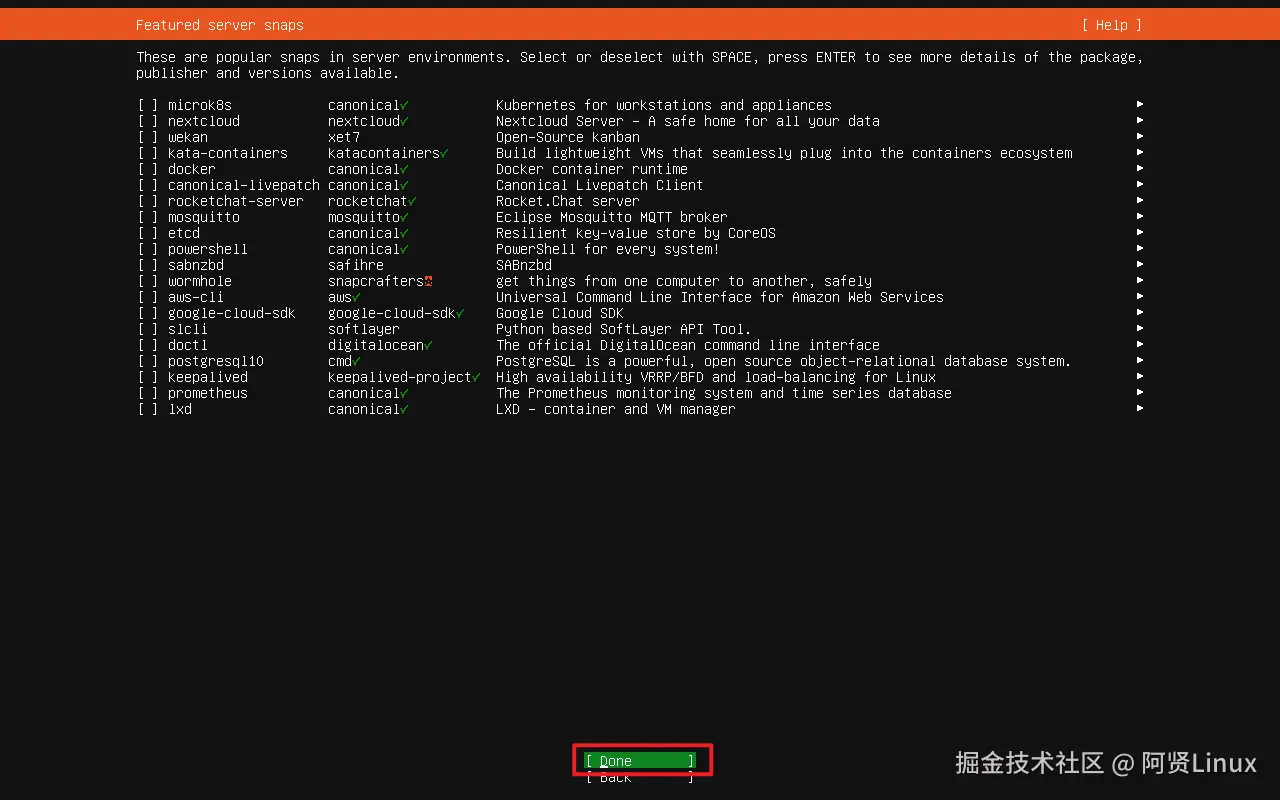1280x800 pixels.
Task: Click the verified checkmark beside katacontainers
Action: pyautogui.click(x=444, y=153)
